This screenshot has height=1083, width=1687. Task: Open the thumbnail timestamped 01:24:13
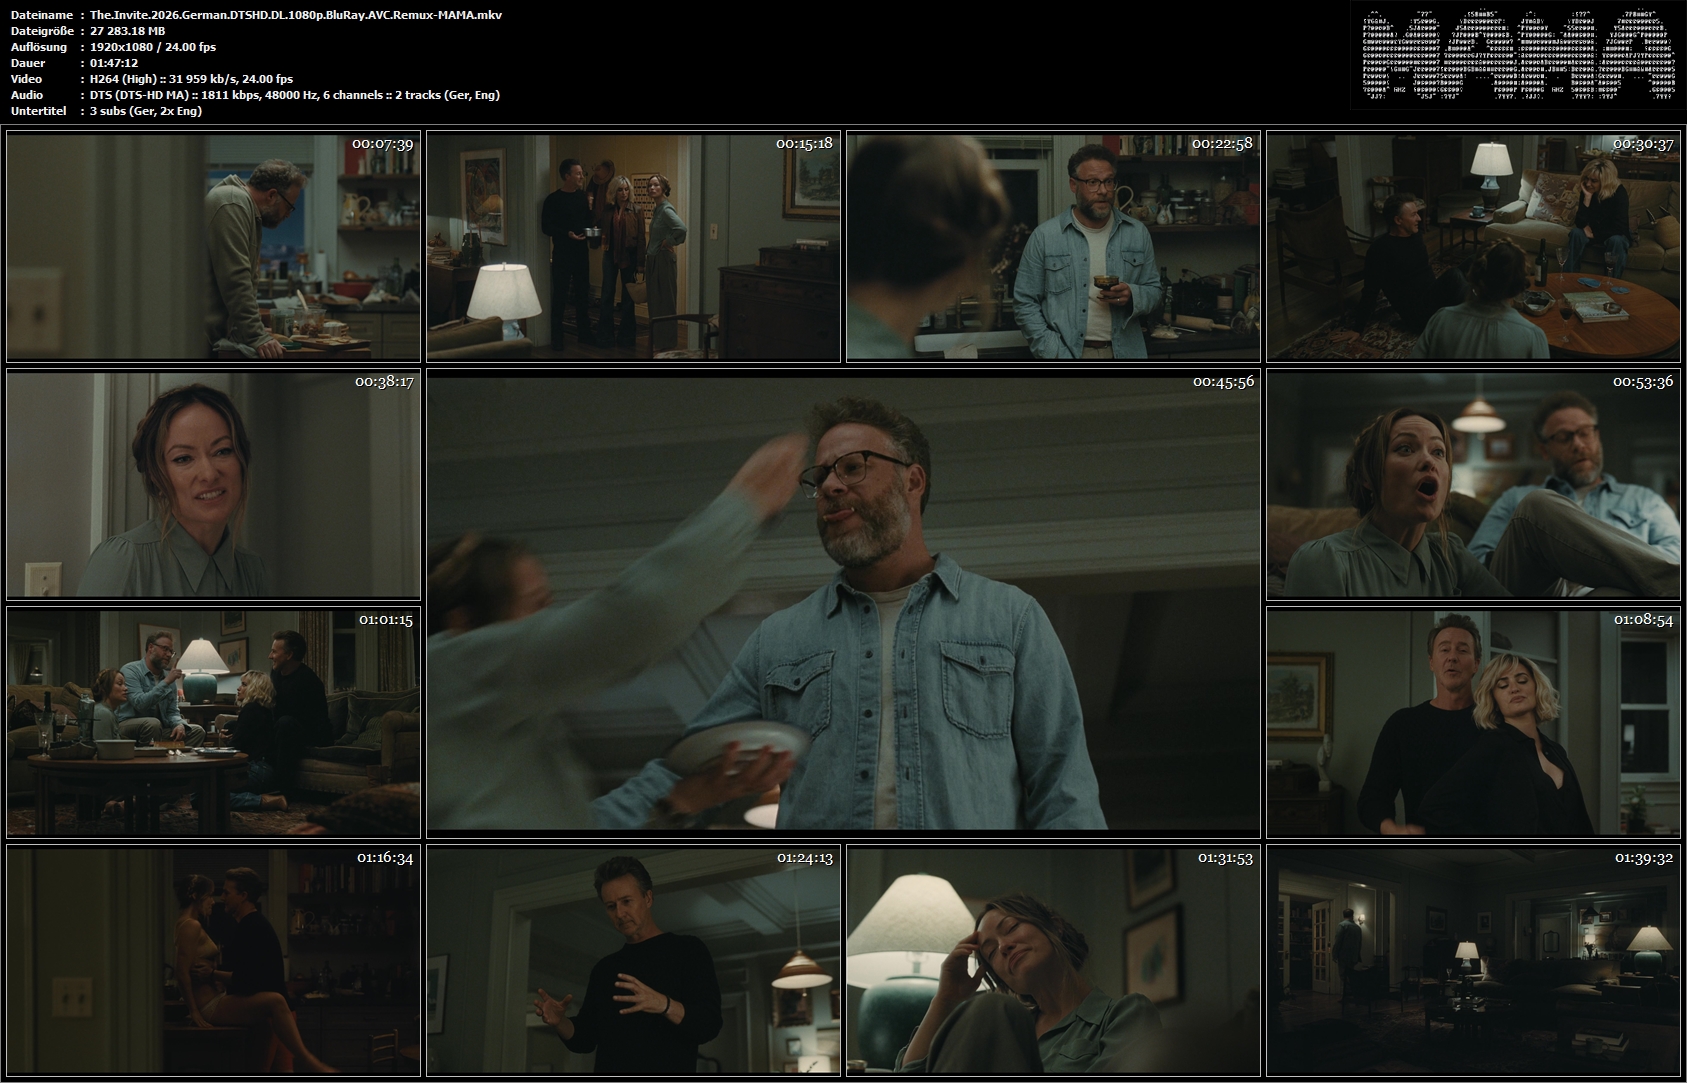coord(633,961)
